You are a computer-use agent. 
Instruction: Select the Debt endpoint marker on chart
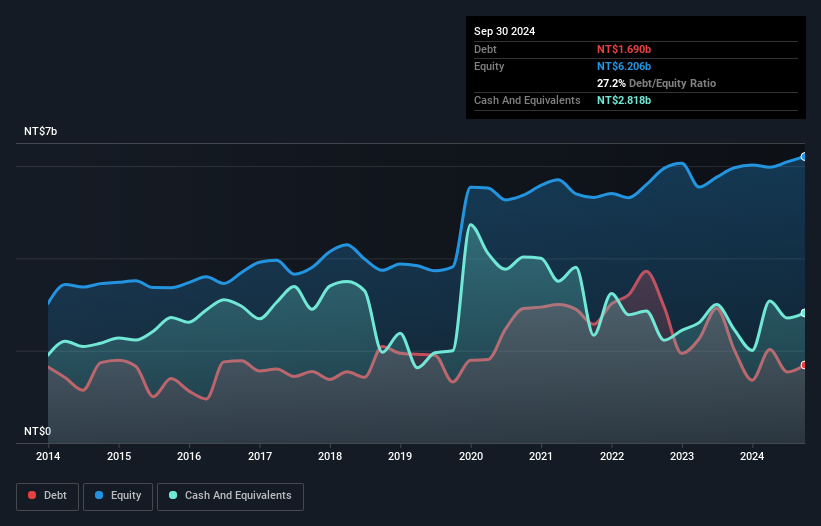pyautogui.click(x=804, y=365)
